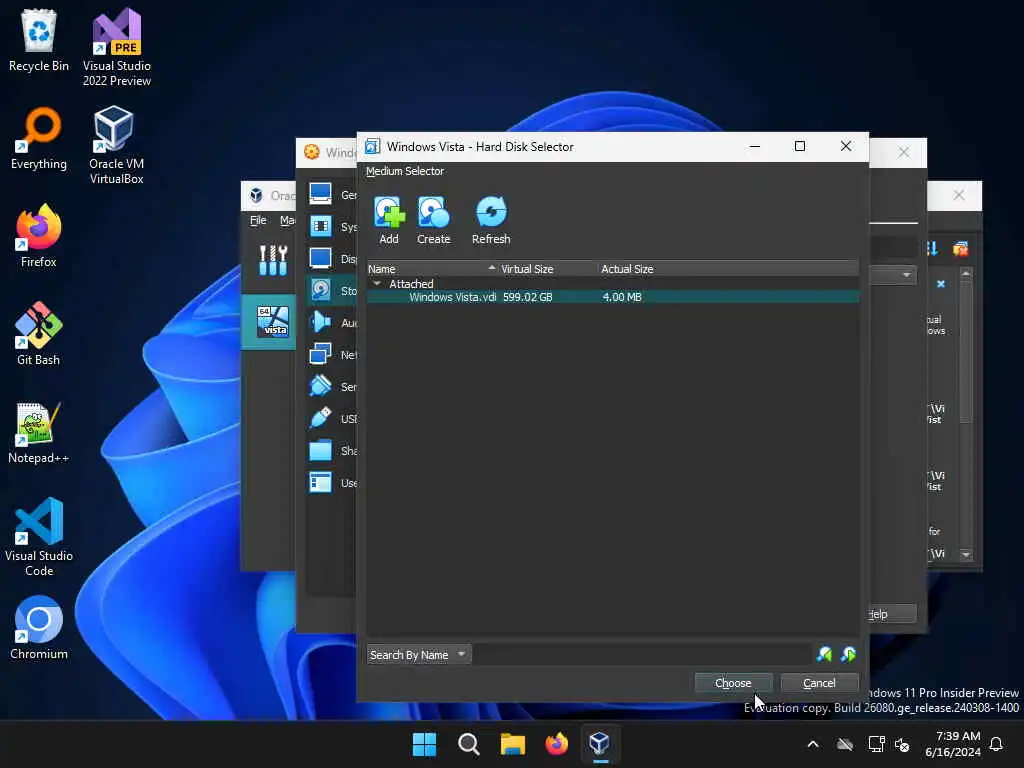Open Notepad++ desktop shortcut
The width and height of the screenshot is (1024, 768).
pyautogui.click(x=39, y=432)
